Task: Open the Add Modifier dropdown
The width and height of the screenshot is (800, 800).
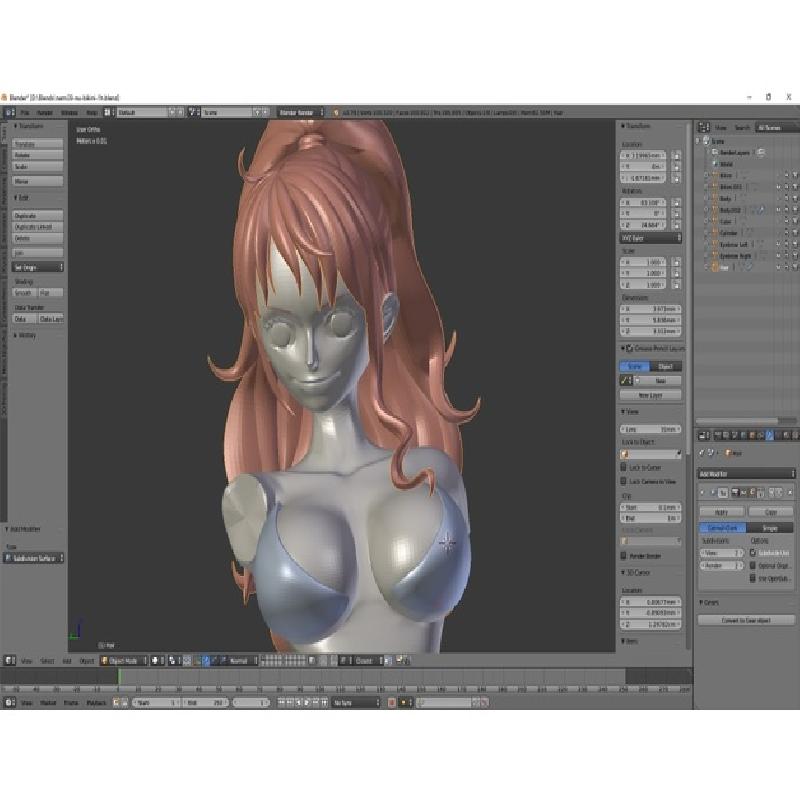Action: click(746, 474)
